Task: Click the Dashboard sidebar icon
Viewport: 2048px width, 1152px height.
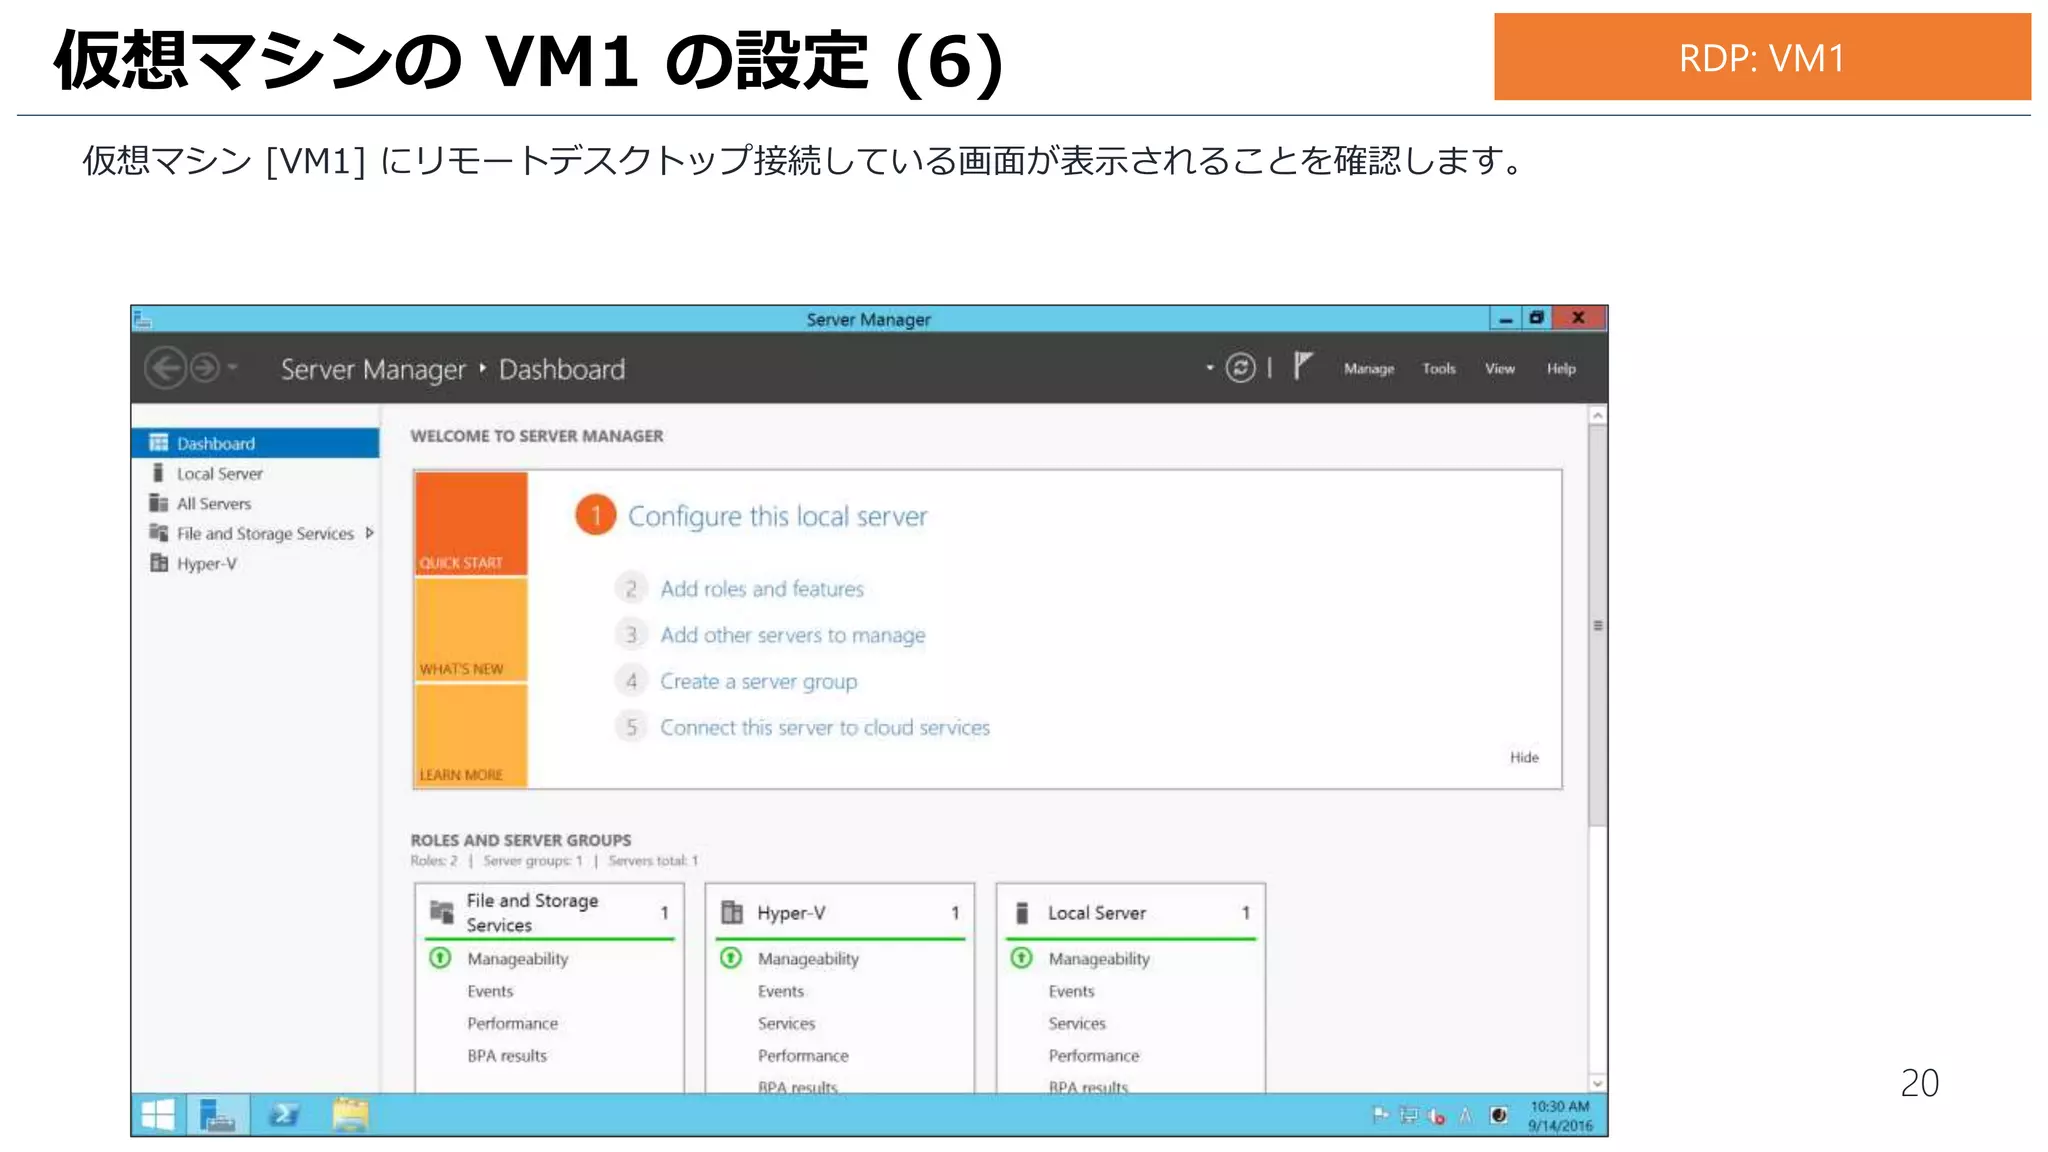Action: click(158, 442)
